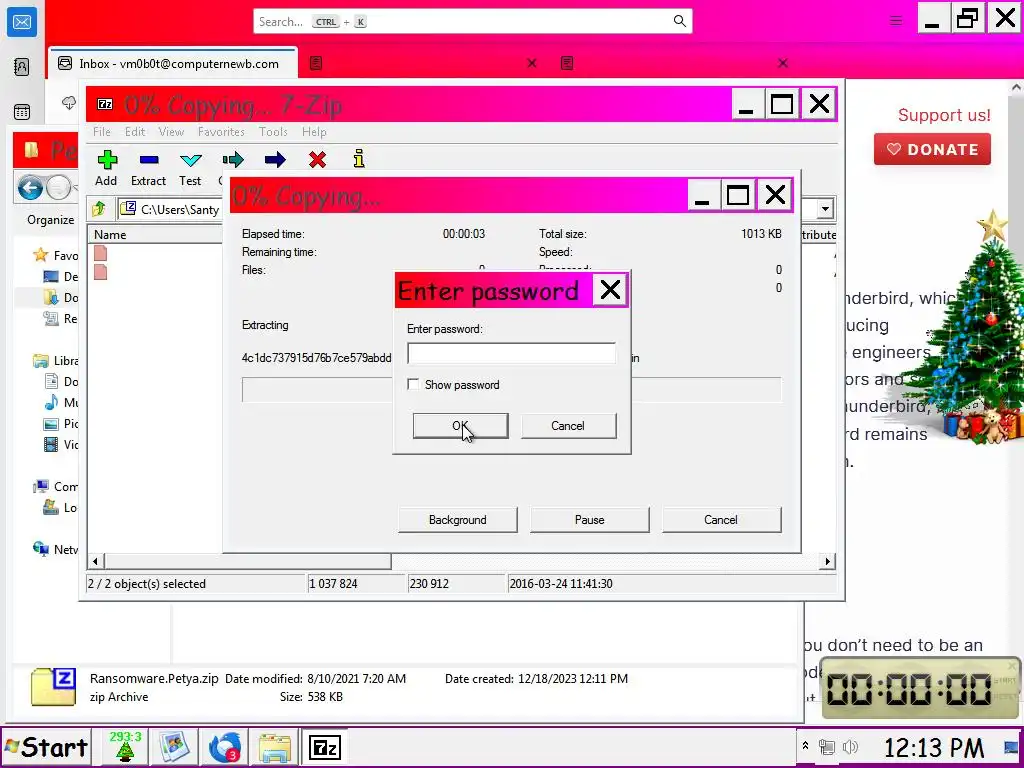This screenshot has width=1024, height=768.
Task: Click the Thunderbird search box
Action: 473,22
